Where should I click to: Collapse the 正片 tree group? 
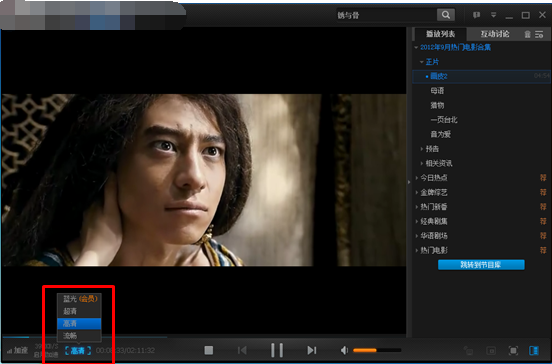point(422,62)
